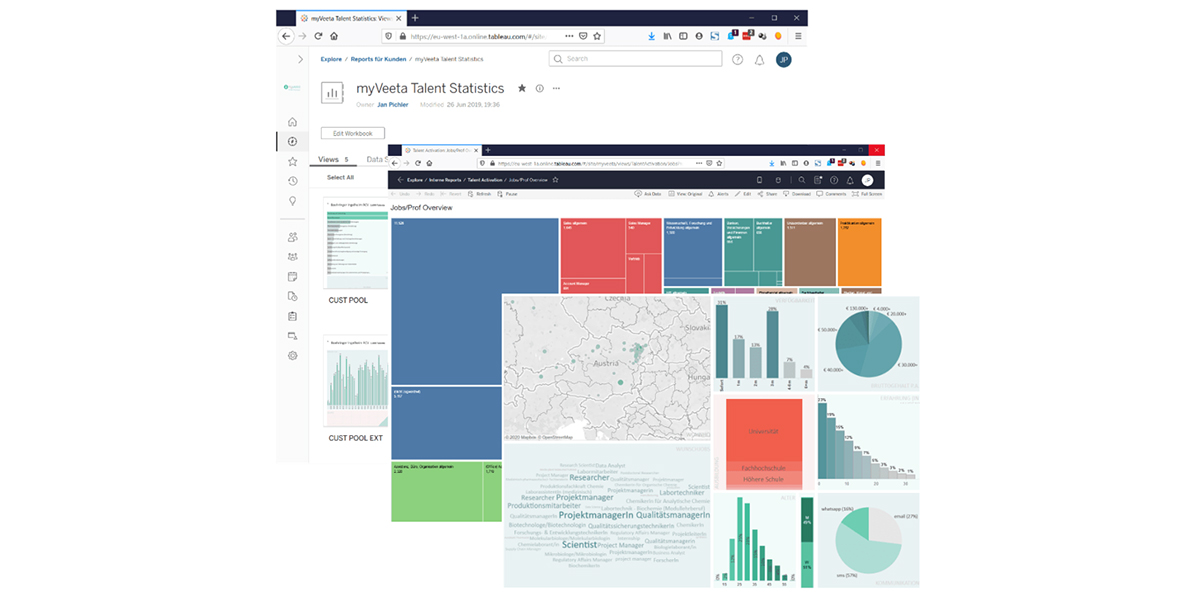Click Edit in the view toolbar
The width and height of the screenshot is (1200, 600).
click(743, 194)
